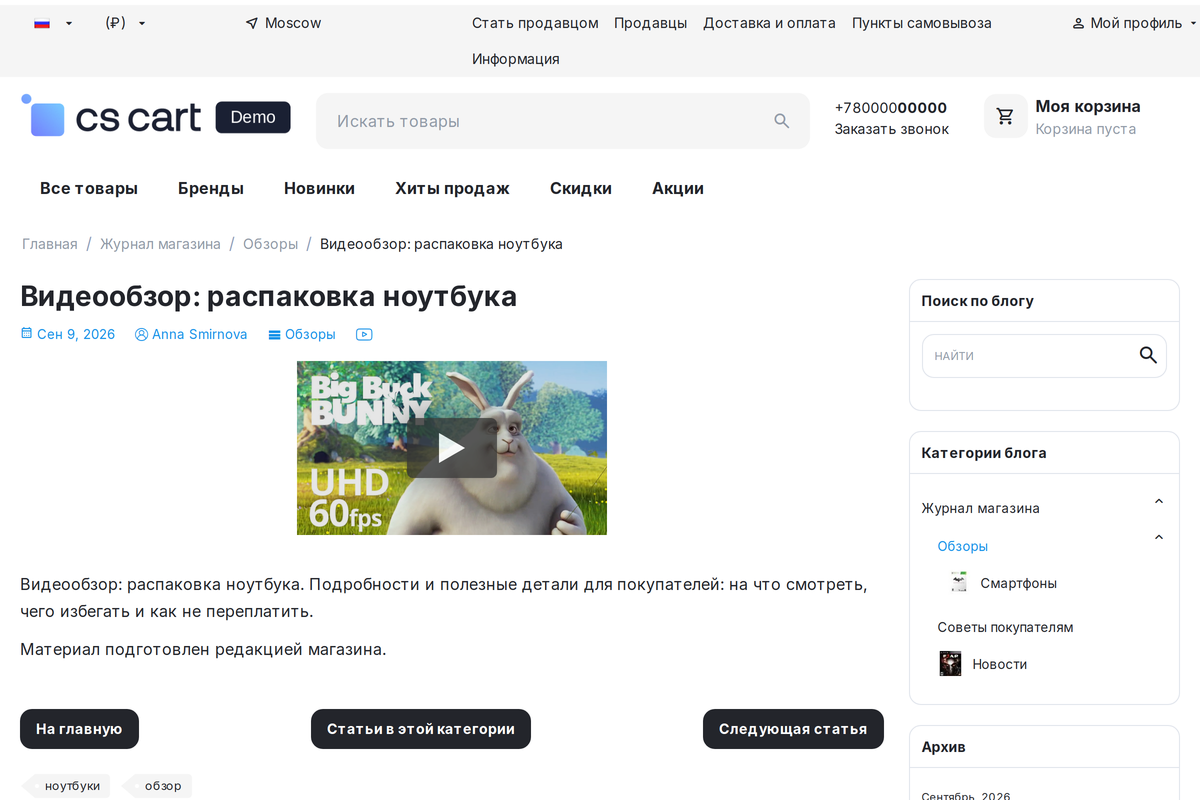Click the blog search magnifier icon
The height and width of the screenshot is (800, 1200).
(1148, 355)
